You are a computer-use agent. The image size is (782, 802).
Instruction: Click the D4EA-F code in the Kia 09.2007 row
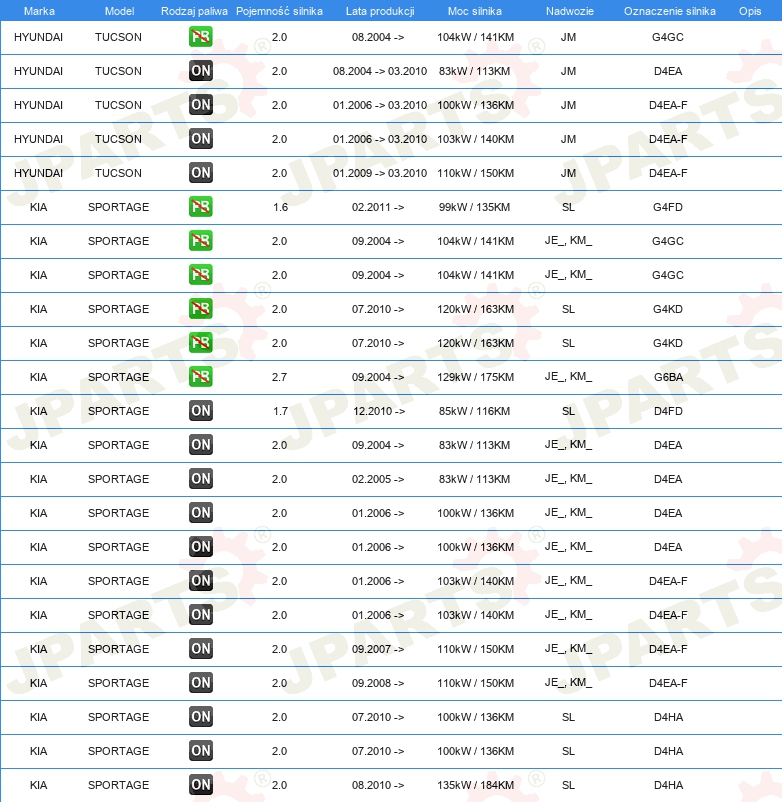(x=668, y=649)
